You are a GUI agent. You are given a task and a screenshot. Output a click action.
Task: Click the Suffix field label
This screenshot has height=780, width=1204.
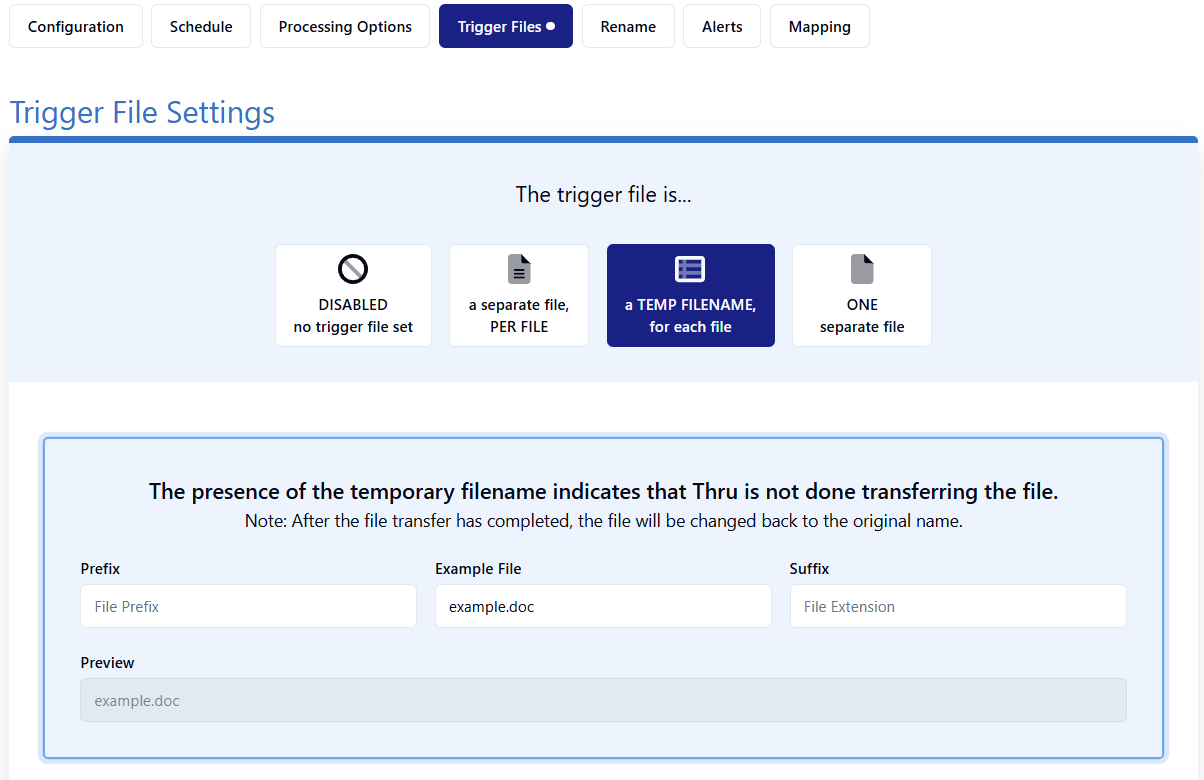pyautogui.click(x=809, y=569)
